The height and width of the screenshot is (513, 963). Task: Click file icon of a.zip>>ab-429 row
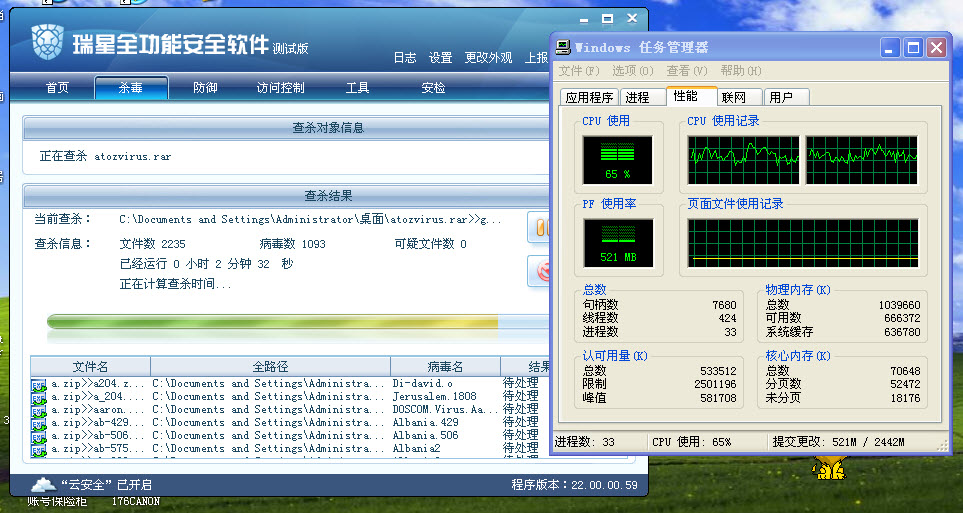coord(39,423)
